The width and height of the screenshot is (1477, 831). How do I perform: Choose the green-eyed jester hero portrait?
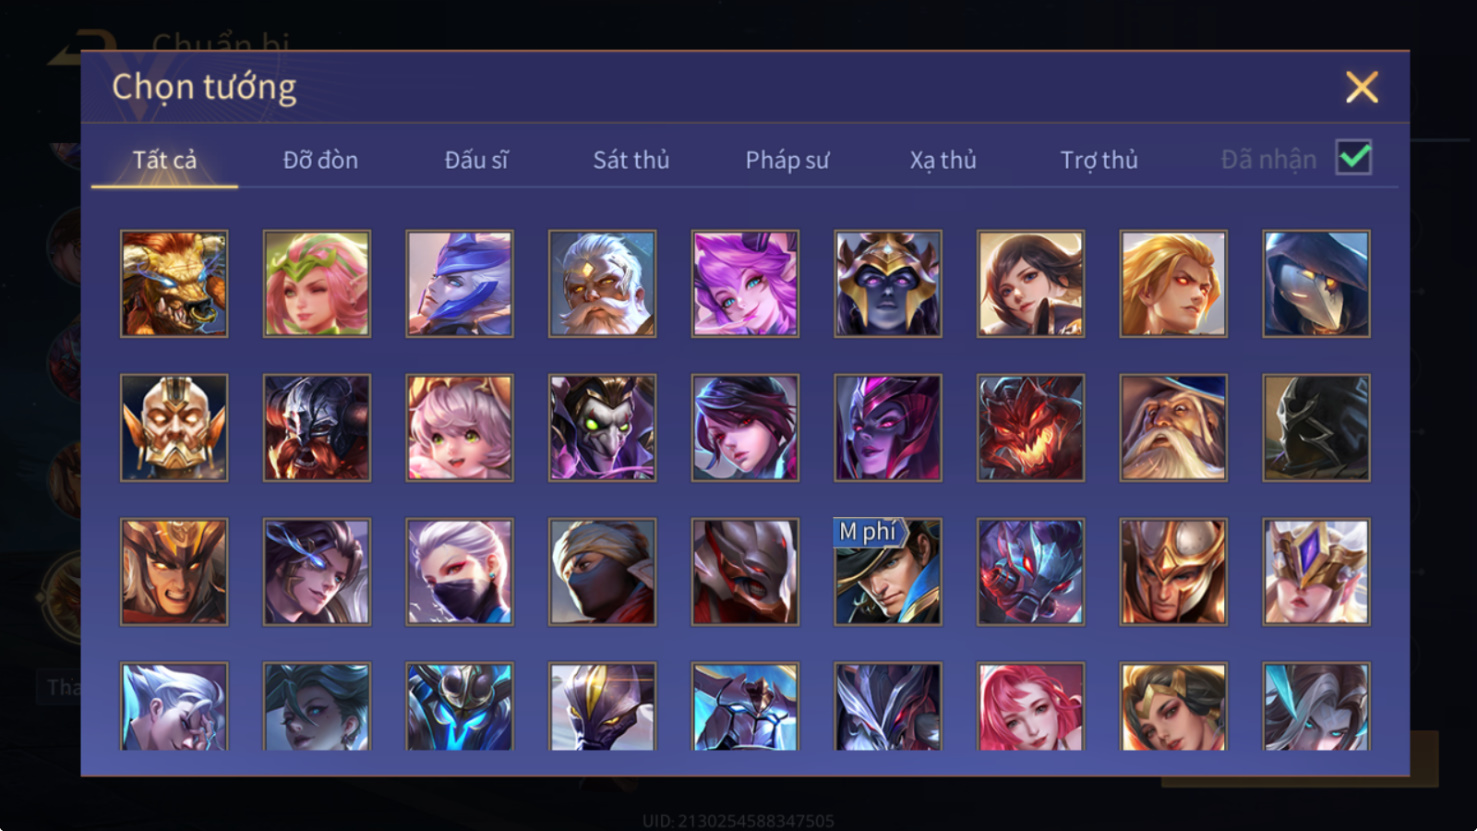(x=602, y=428)
